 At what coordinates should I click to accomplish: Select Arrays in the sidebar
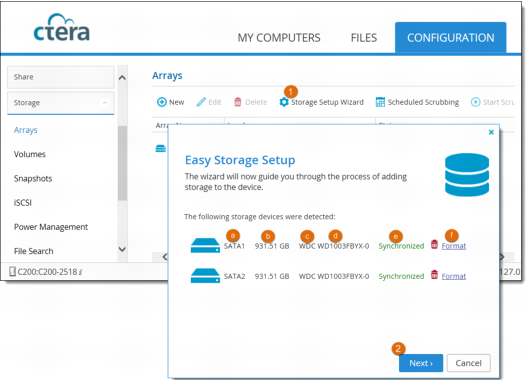(26, 130)
